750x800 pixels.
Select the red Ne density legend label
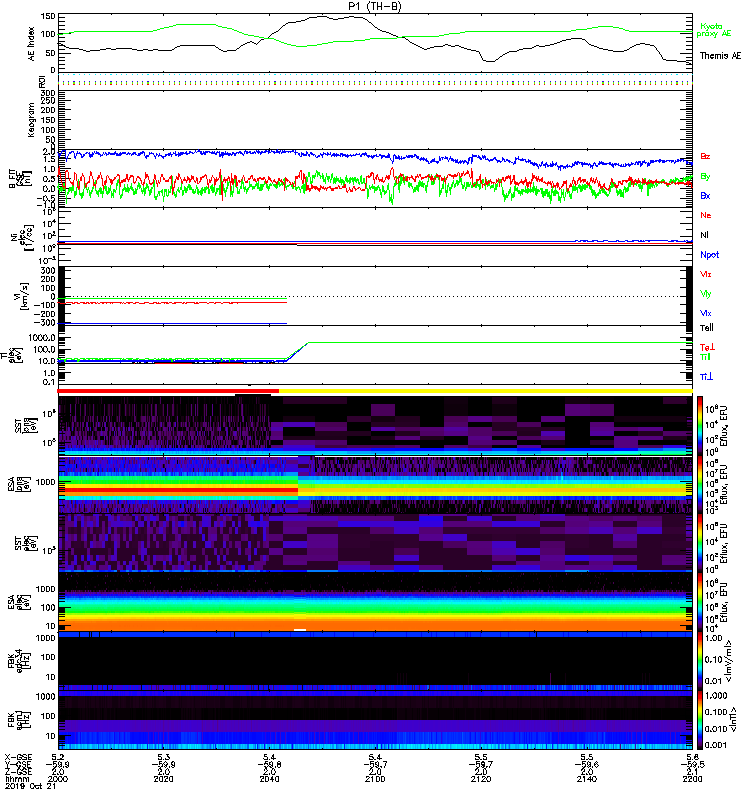705,215
